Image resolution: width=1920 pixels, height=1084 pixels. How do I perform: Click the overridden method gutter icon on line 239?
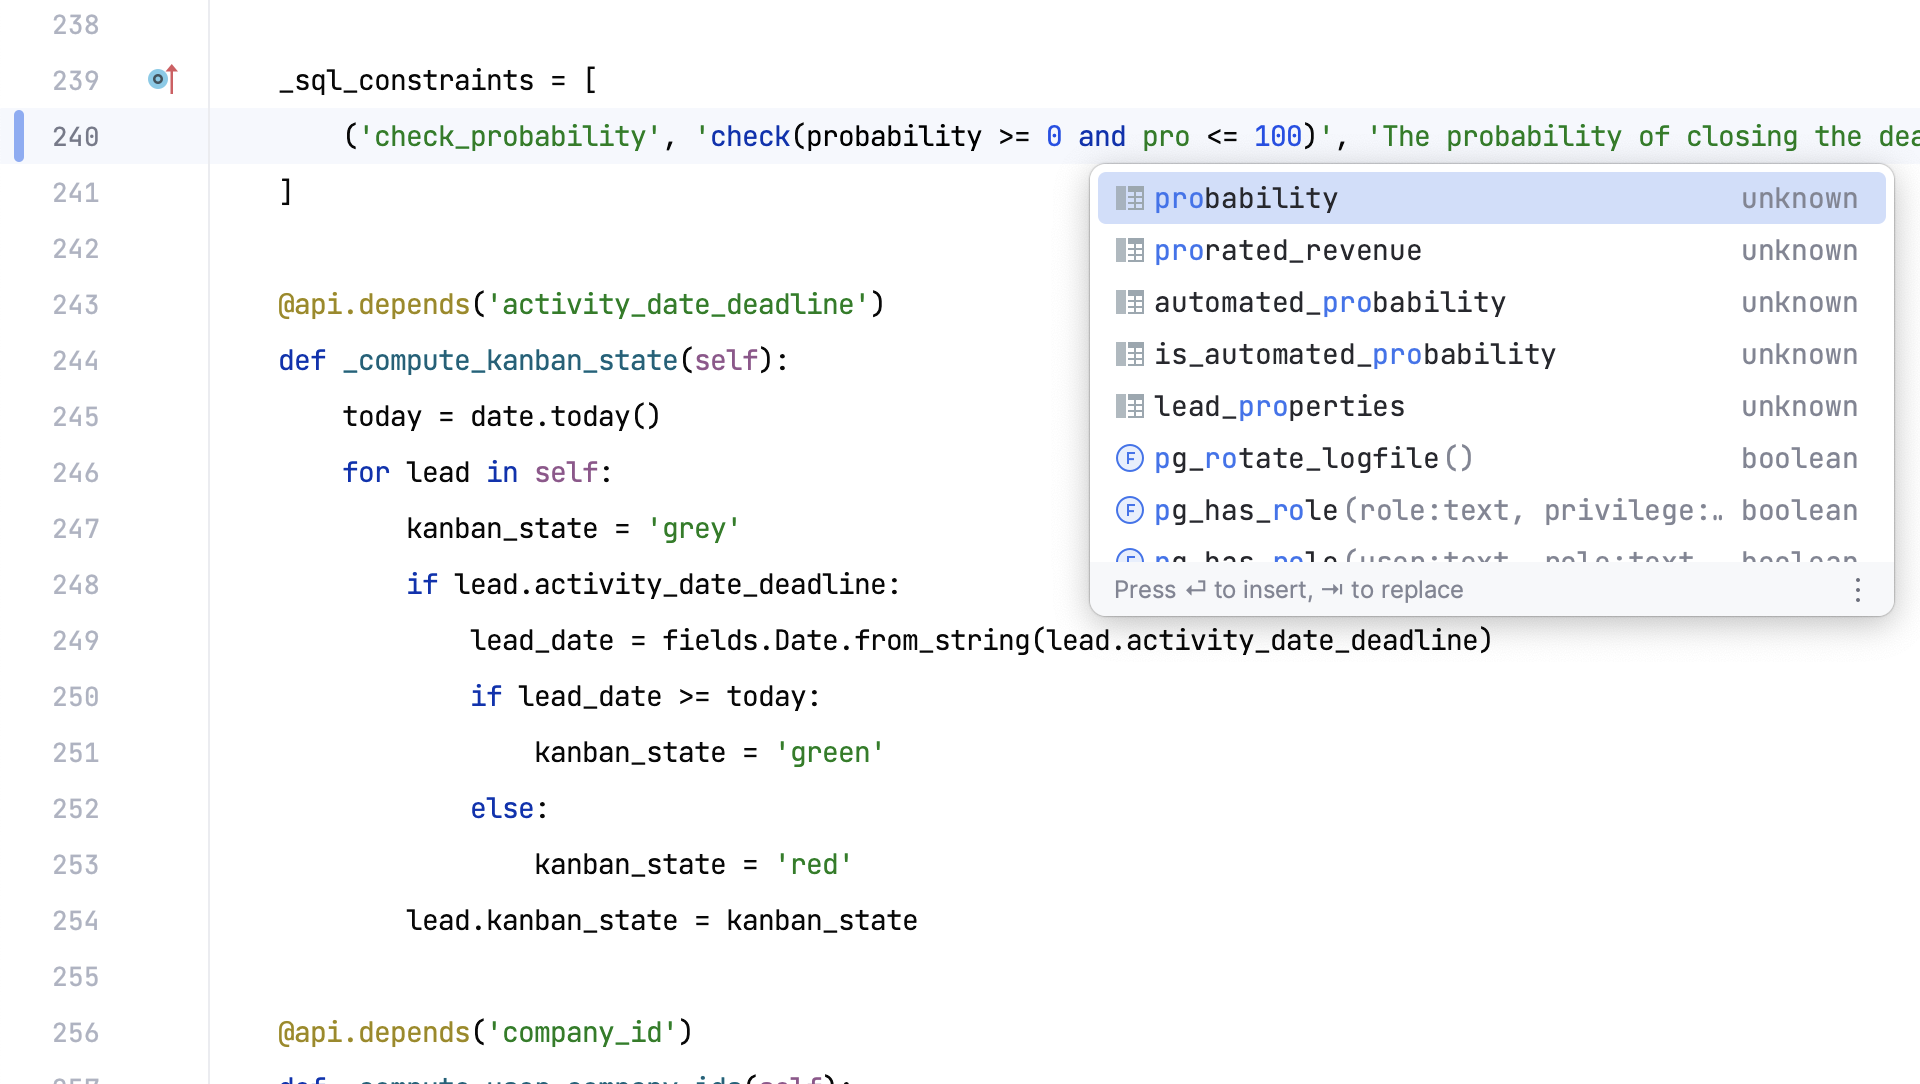click(x=163, y=79)
